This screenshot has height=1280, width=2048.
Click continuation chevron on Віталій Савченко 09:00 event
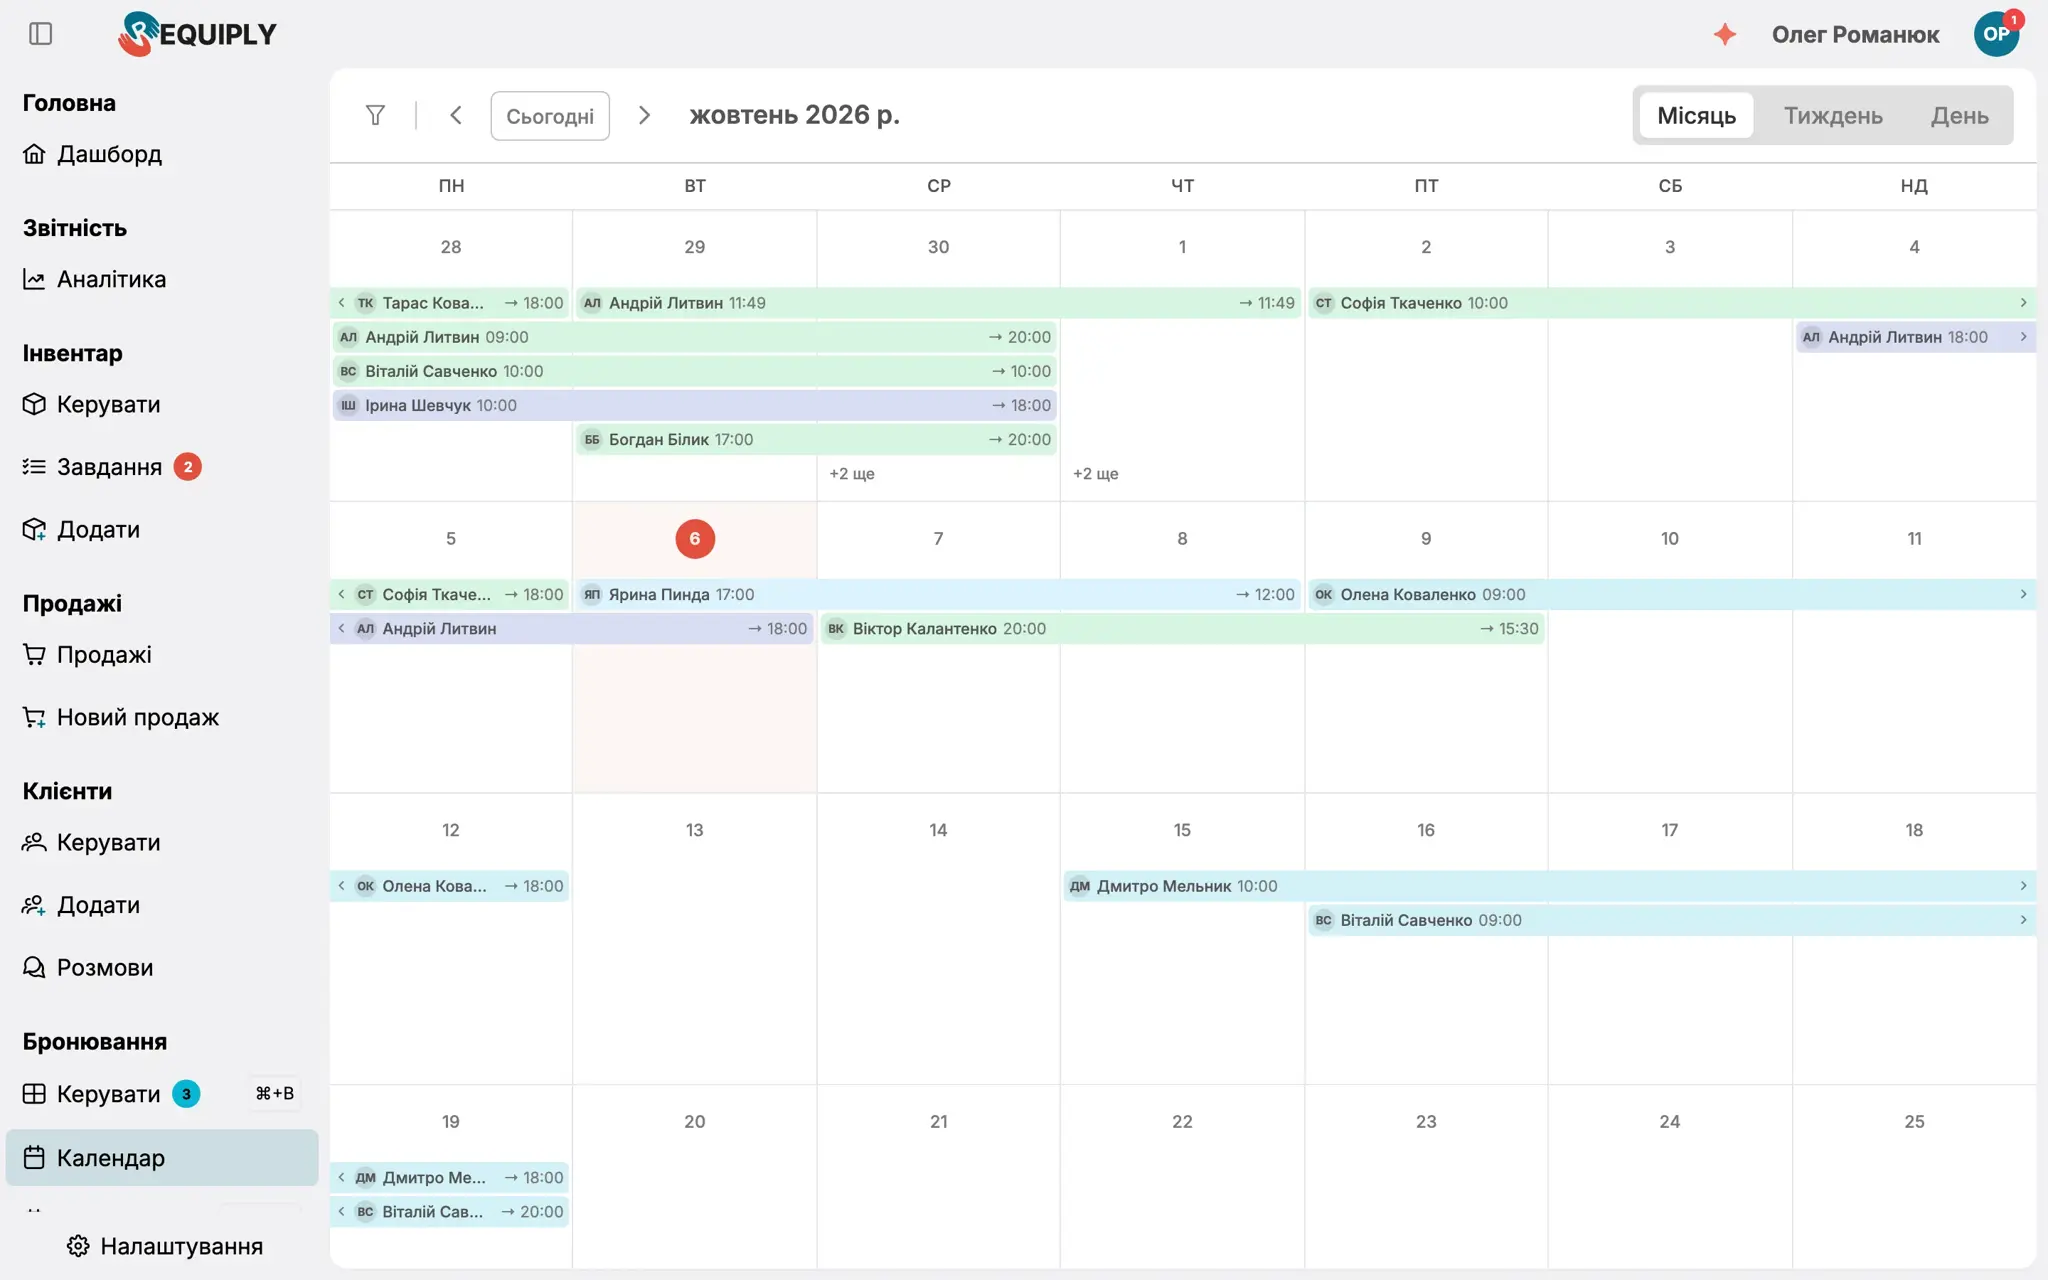point(2023,920)
